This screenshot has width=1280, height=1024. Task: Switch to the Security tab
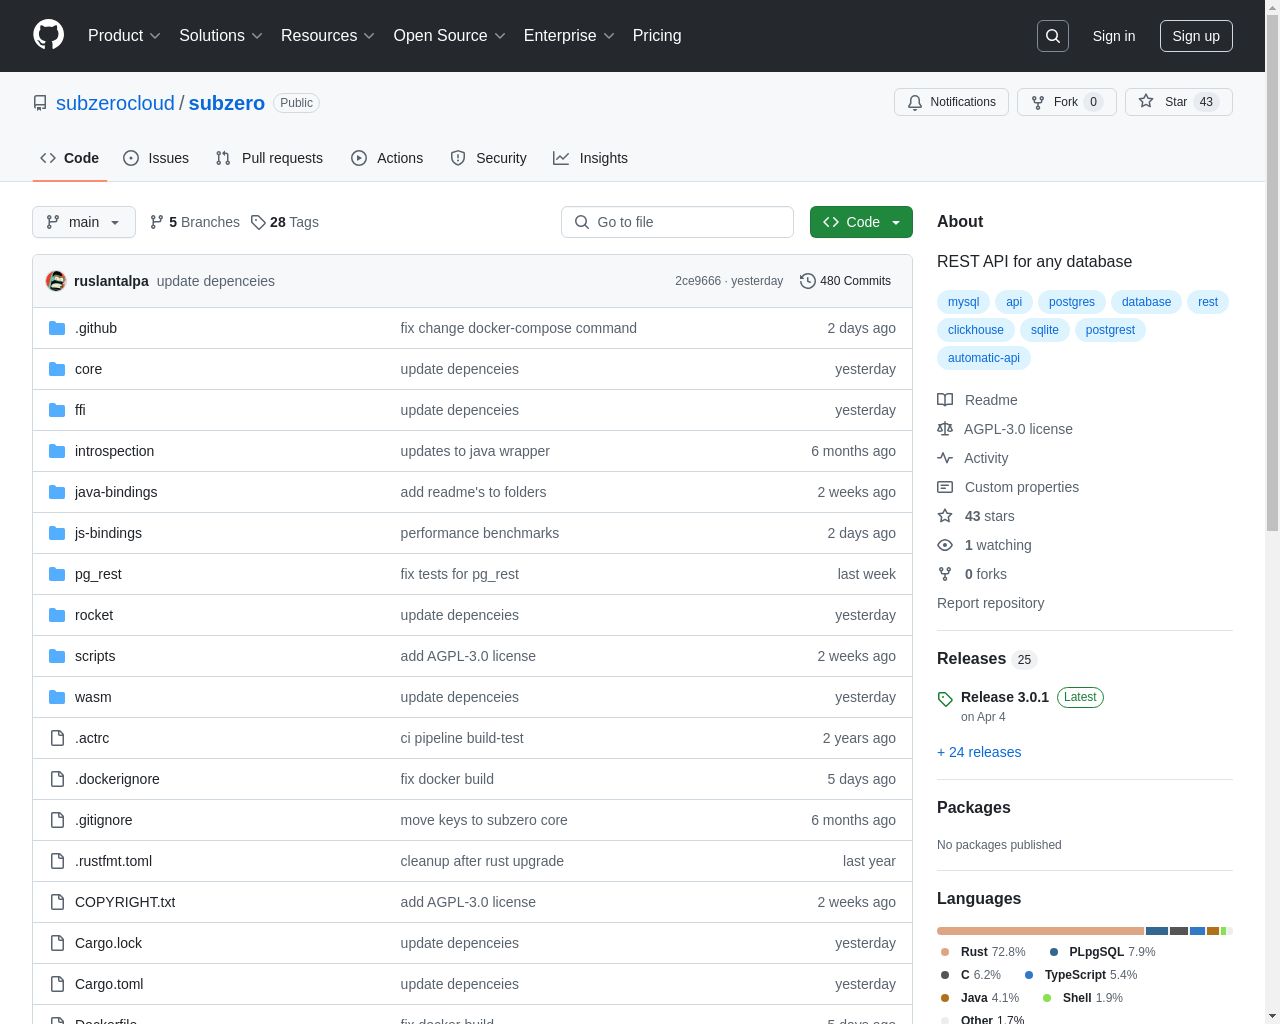tap(488, 158)
